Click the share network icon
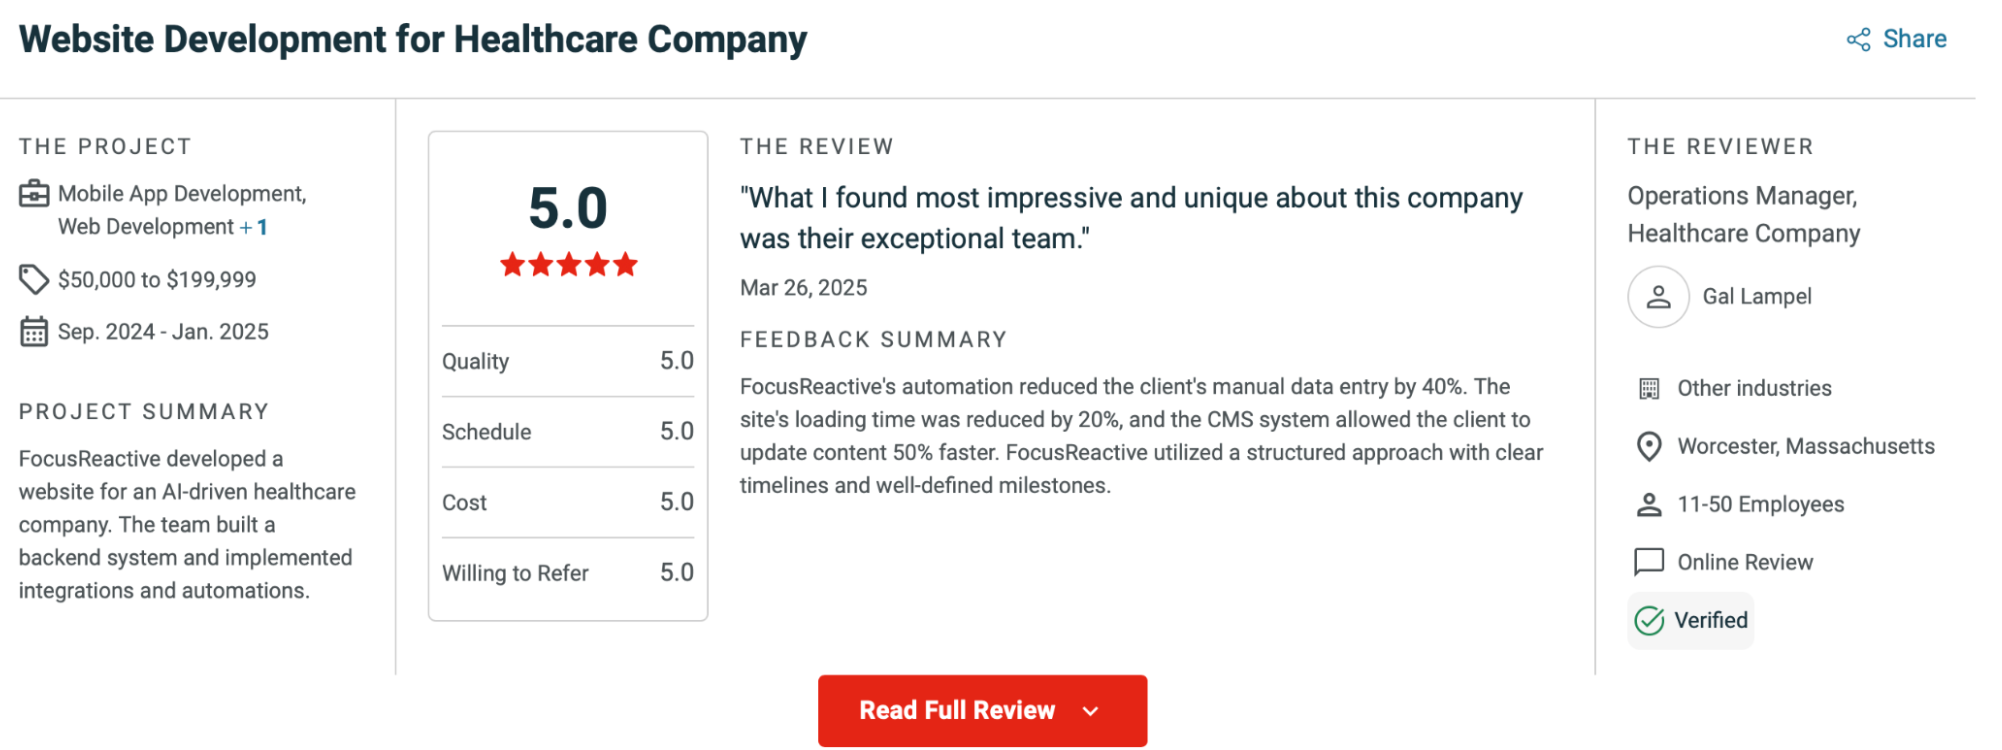Image resolution: width=2002 pixels, height=750 pixels. 1858,40
